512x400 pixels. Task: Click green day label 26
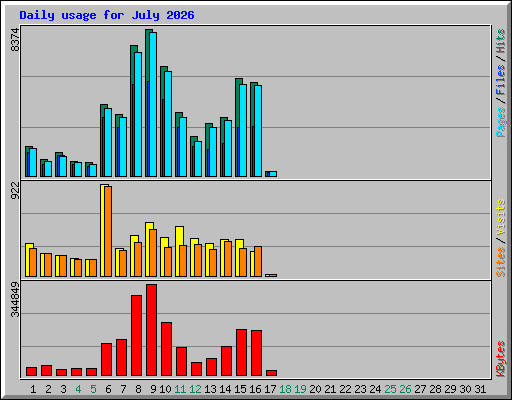405,389
